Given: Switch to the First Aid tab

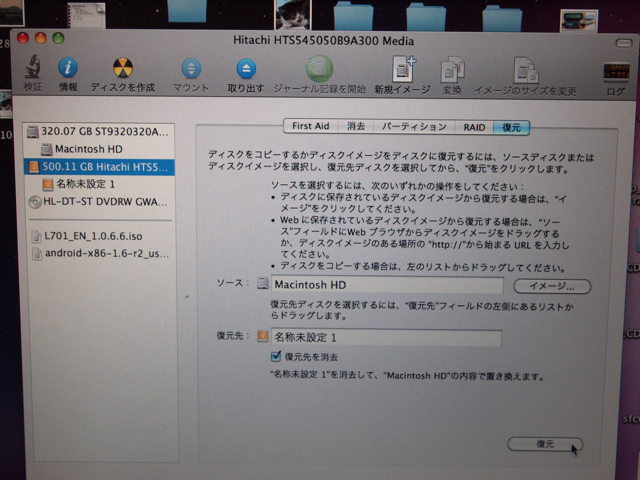Looking at the screenshot, I should pos(310,127).
